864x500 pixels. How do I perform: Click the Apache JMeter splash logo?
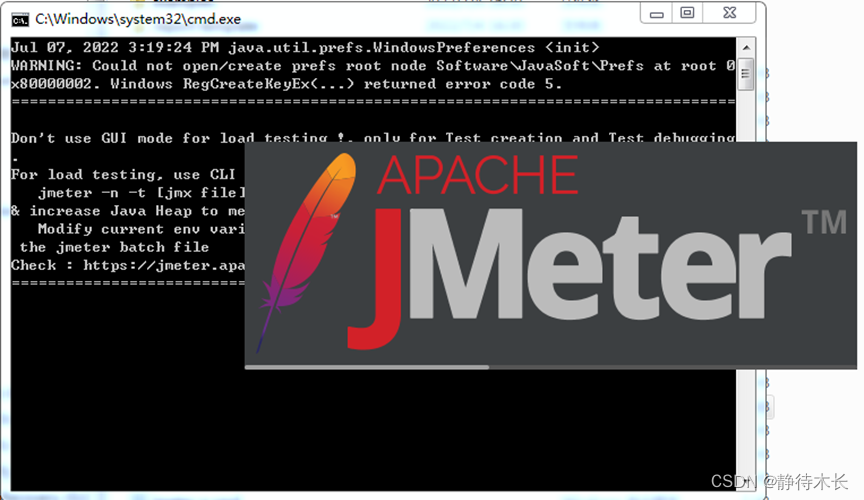tap(550, 254)
